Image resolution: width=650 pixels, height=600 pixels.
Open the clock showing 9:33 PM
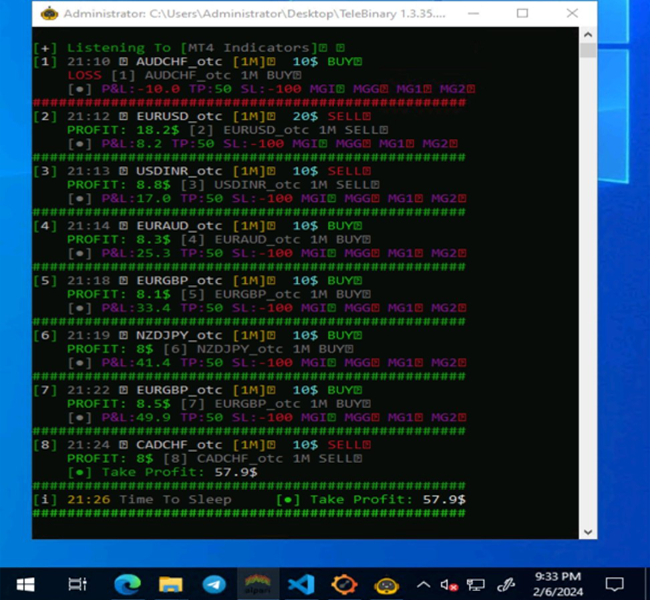coord(560,584)
